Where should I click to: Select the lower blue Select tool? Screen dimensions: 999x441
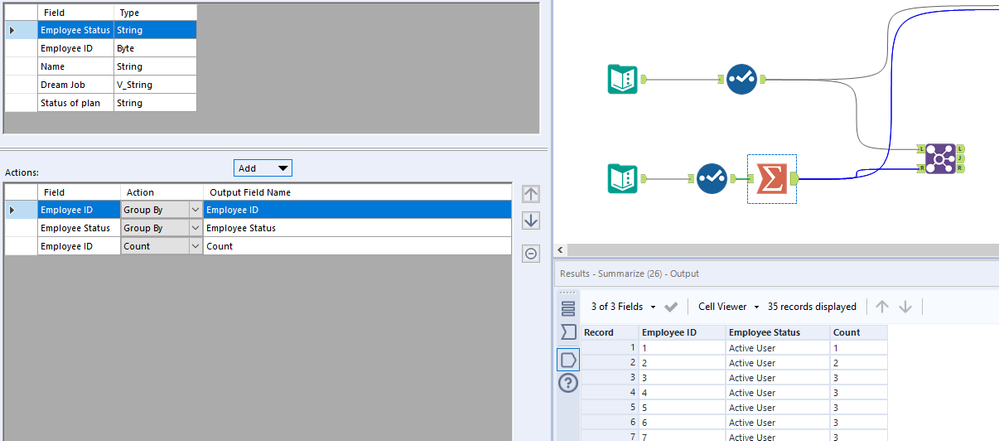[x=711, y=179]
